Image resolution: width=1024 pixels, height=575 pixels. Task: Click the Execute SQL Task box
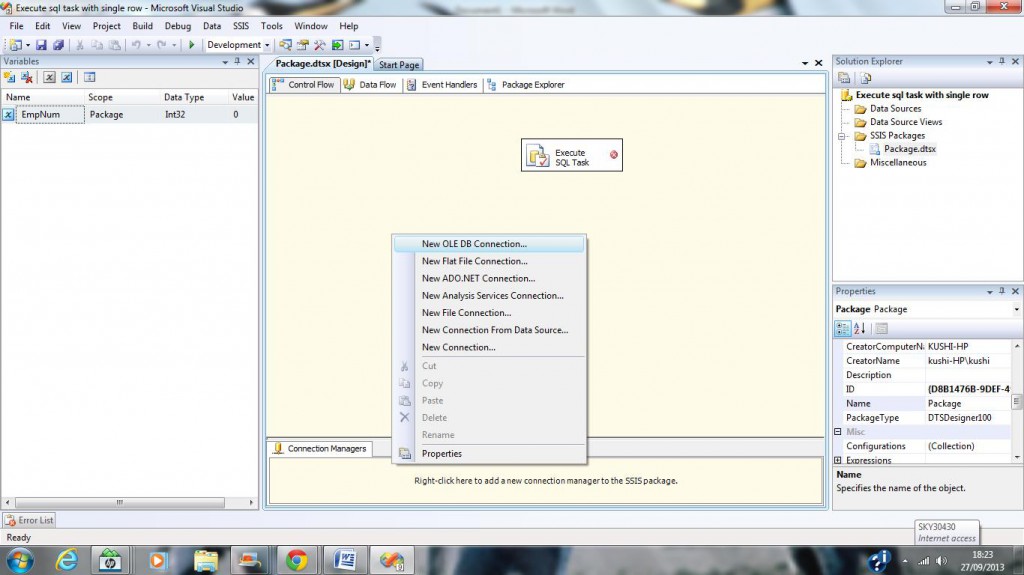pyautogui.click(x=571, y=156)
